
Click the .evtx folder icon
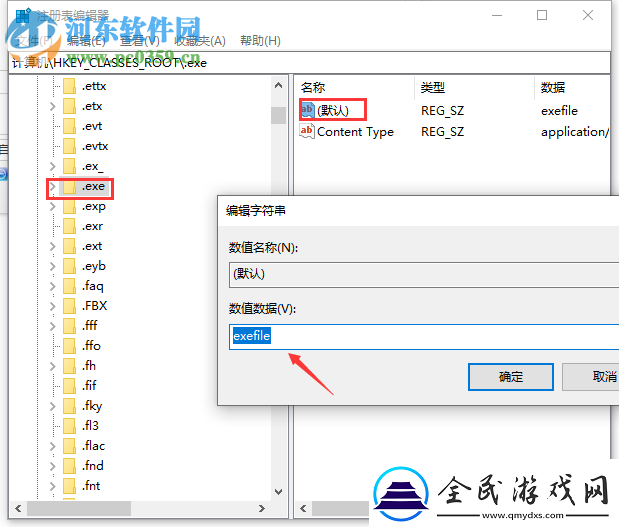[x=69, y=146]
